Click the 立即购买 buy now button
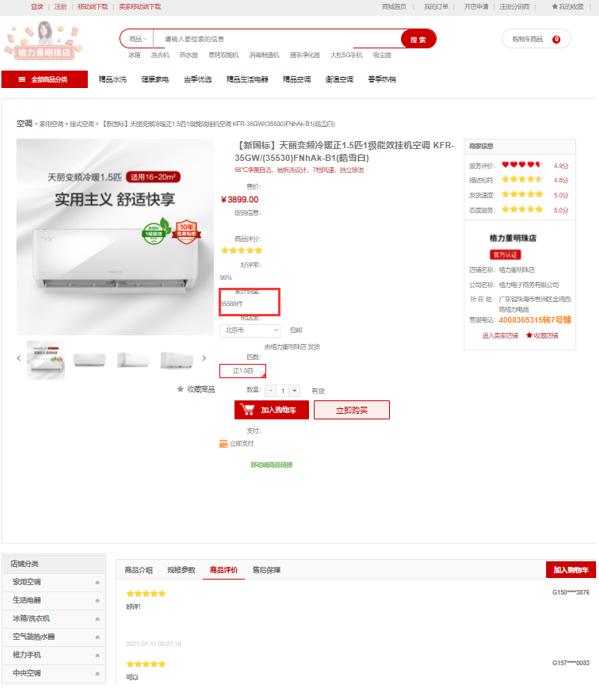599x690 pixels. (x=352, y=410)
